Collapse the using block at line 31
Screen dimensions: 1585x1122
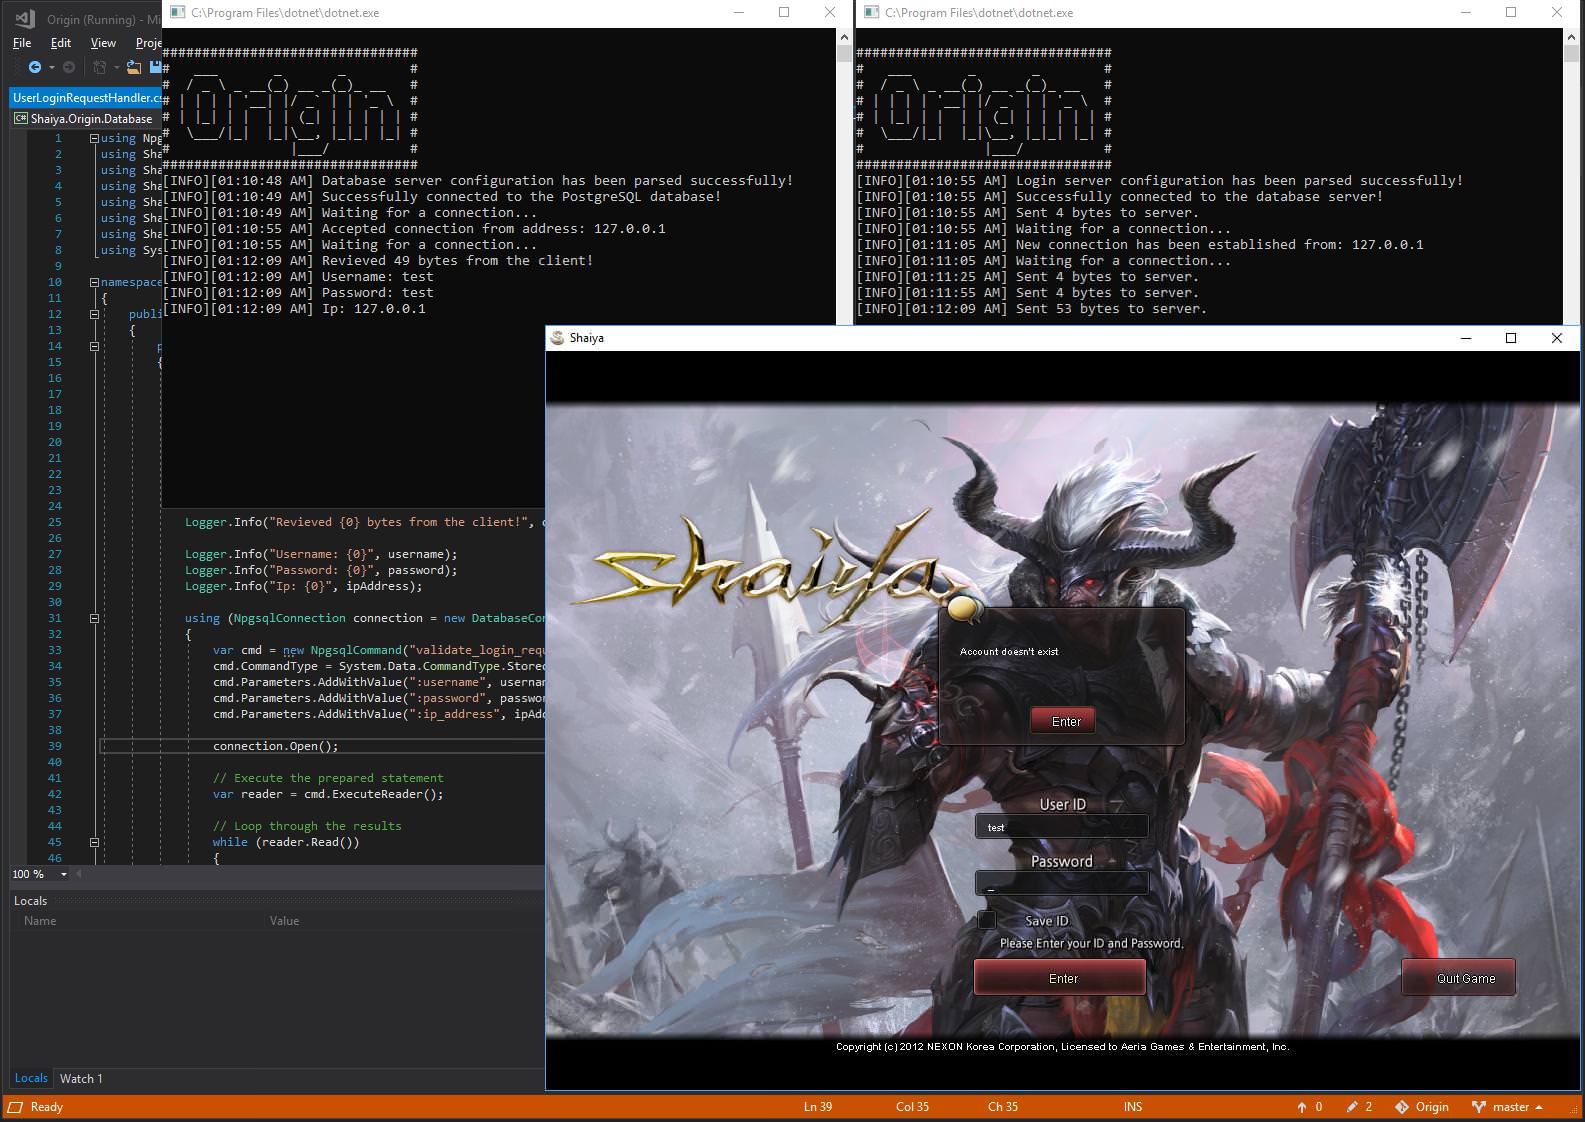tap(94, 618)
